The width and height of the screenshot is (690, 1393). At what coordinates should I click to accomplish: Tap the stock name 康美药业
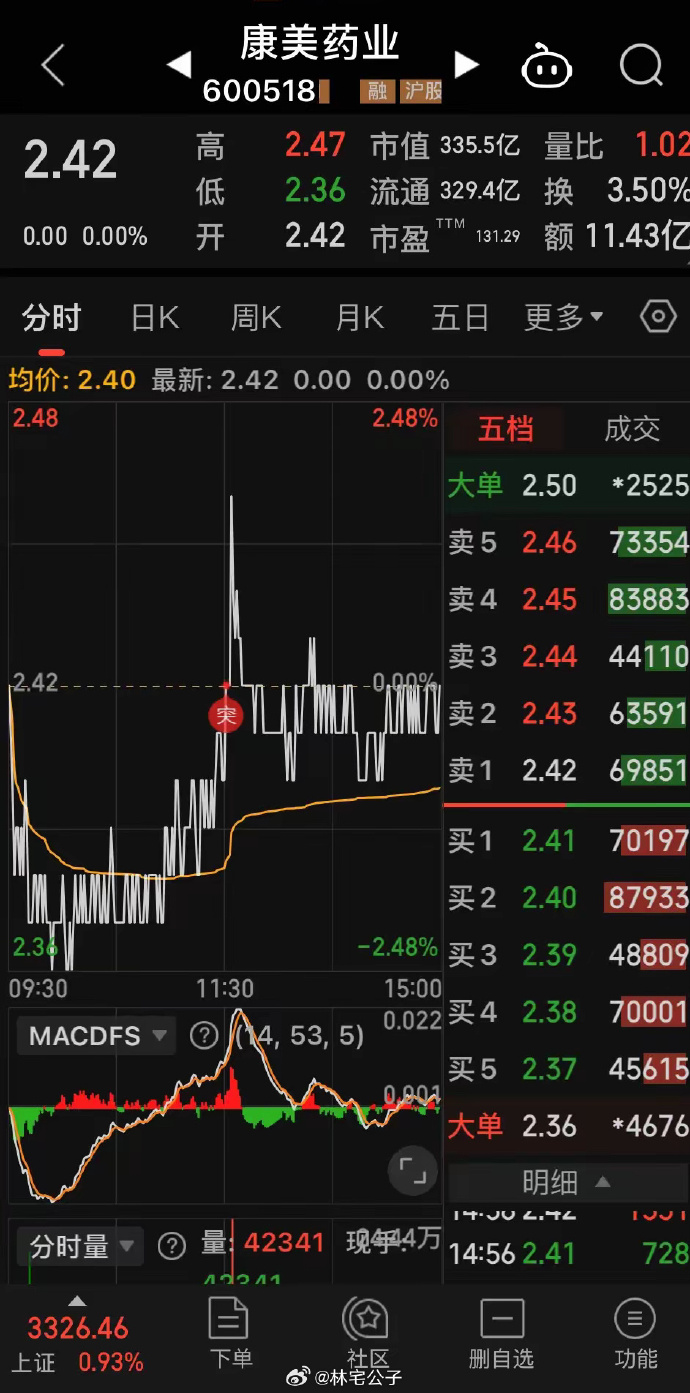320,43
